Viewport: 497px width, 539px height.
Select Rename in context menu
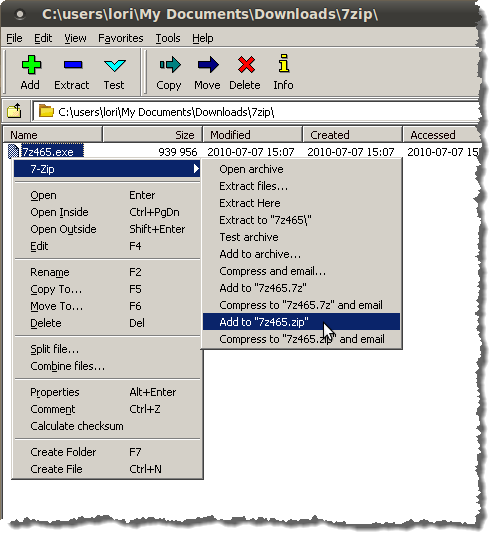[x=107, y=272]
